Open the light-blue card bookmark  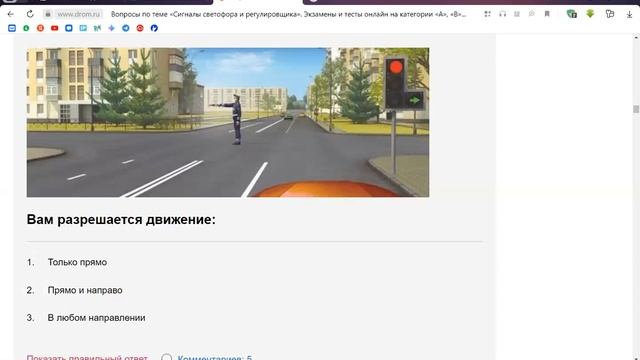pyautogui.click(x=83, y=28)
